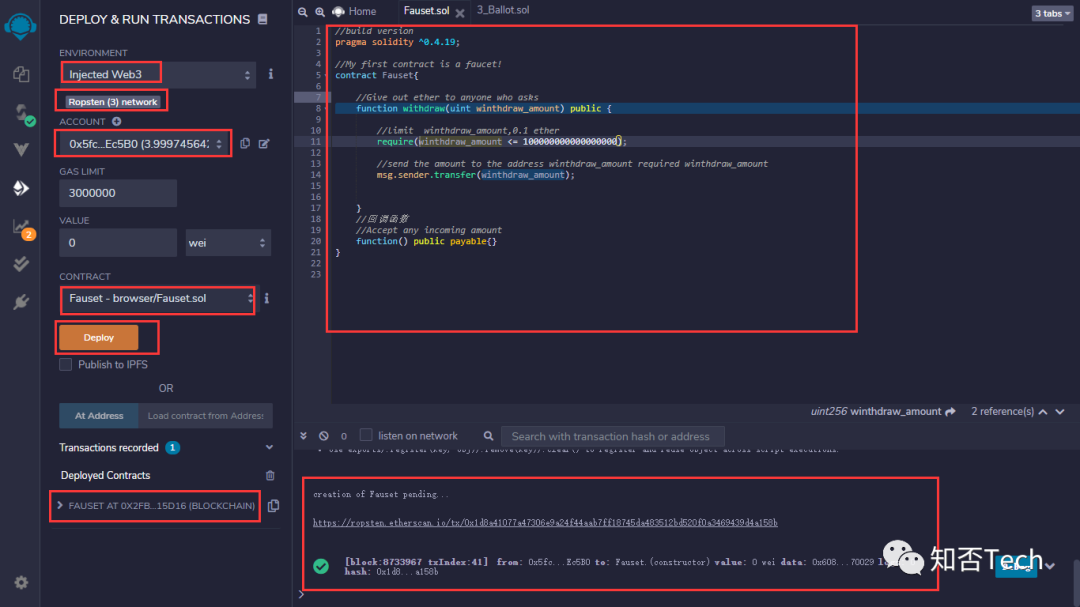The width and height of the screenshot is (1080, 607).
Task: Click the orange Deploy button
Action: [98, 338]
